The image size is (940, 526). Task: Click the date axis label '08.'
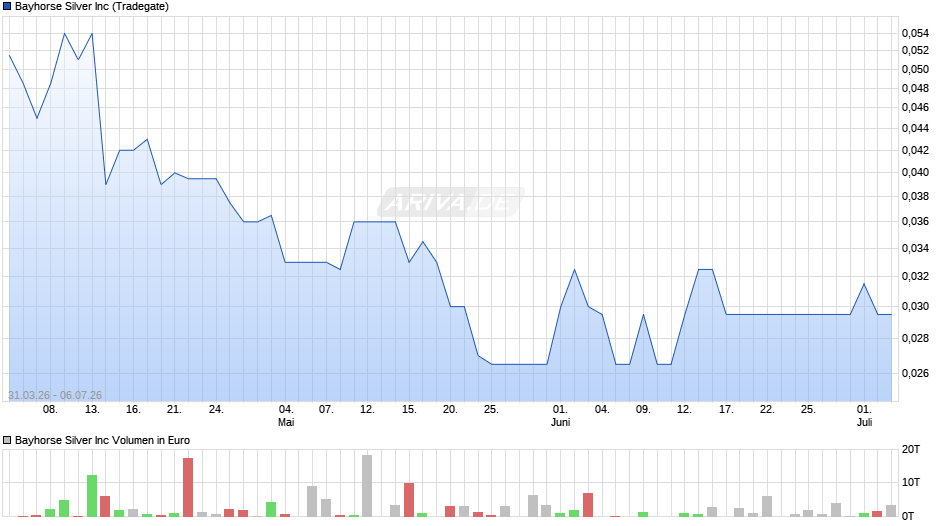[50, 410]
